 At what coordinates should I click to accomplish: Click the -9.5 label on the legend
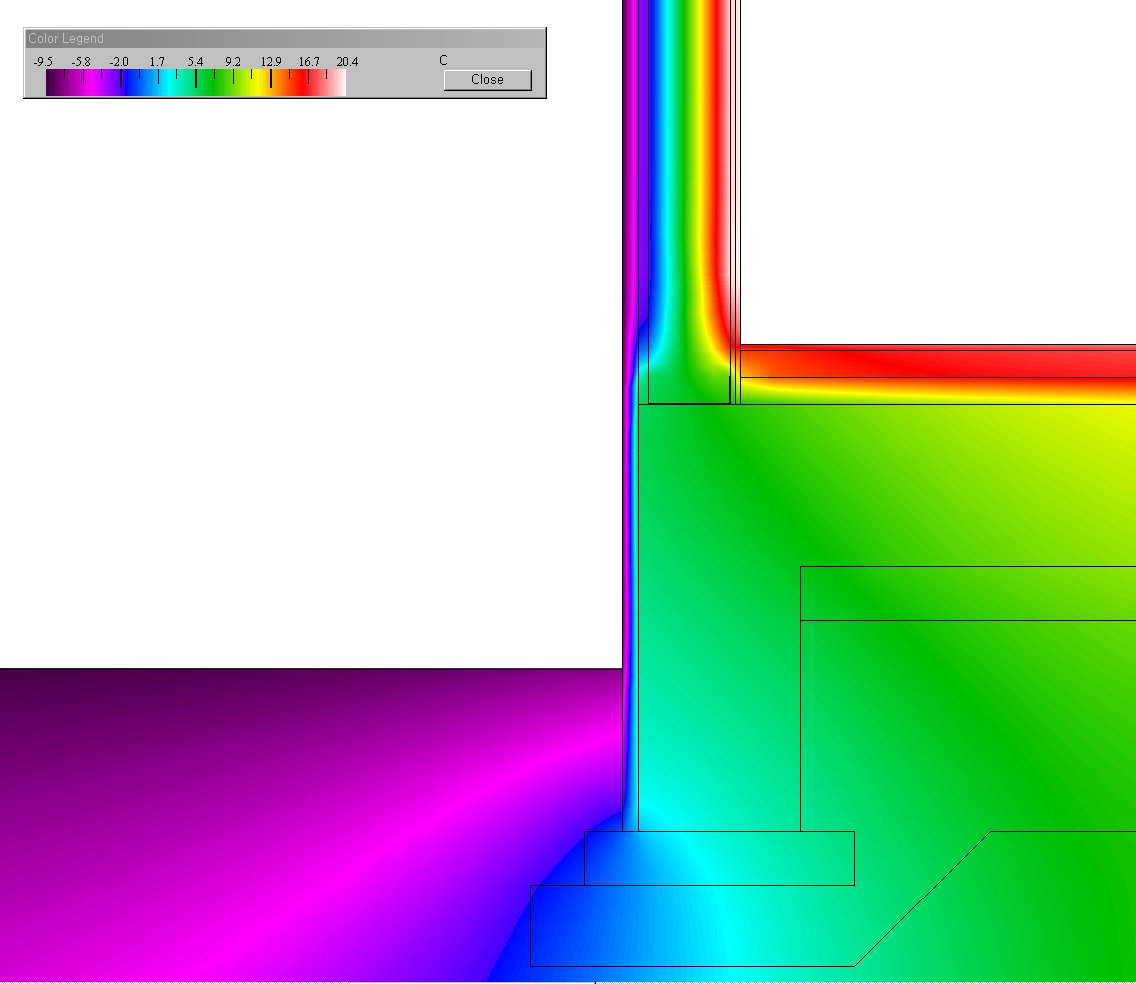pos(43,62)
